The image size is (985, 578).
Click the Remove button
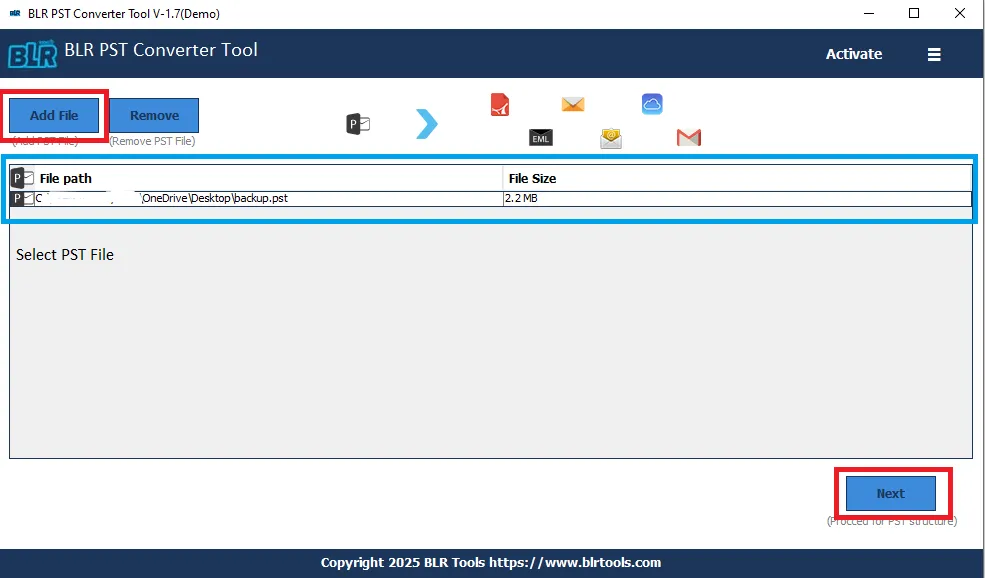[x=154, y=115]
